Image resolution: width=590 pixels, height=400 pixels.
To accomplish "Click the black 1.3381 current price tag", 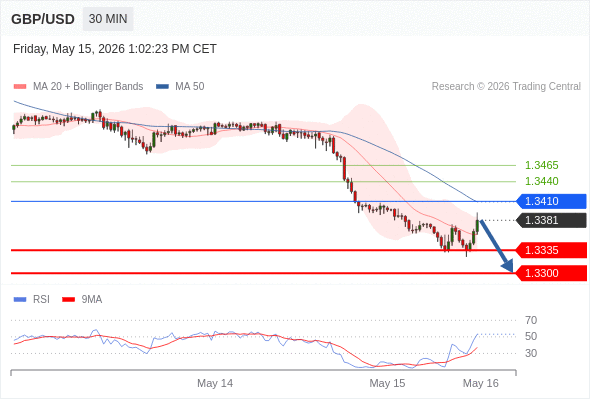I will coord(551,221).
